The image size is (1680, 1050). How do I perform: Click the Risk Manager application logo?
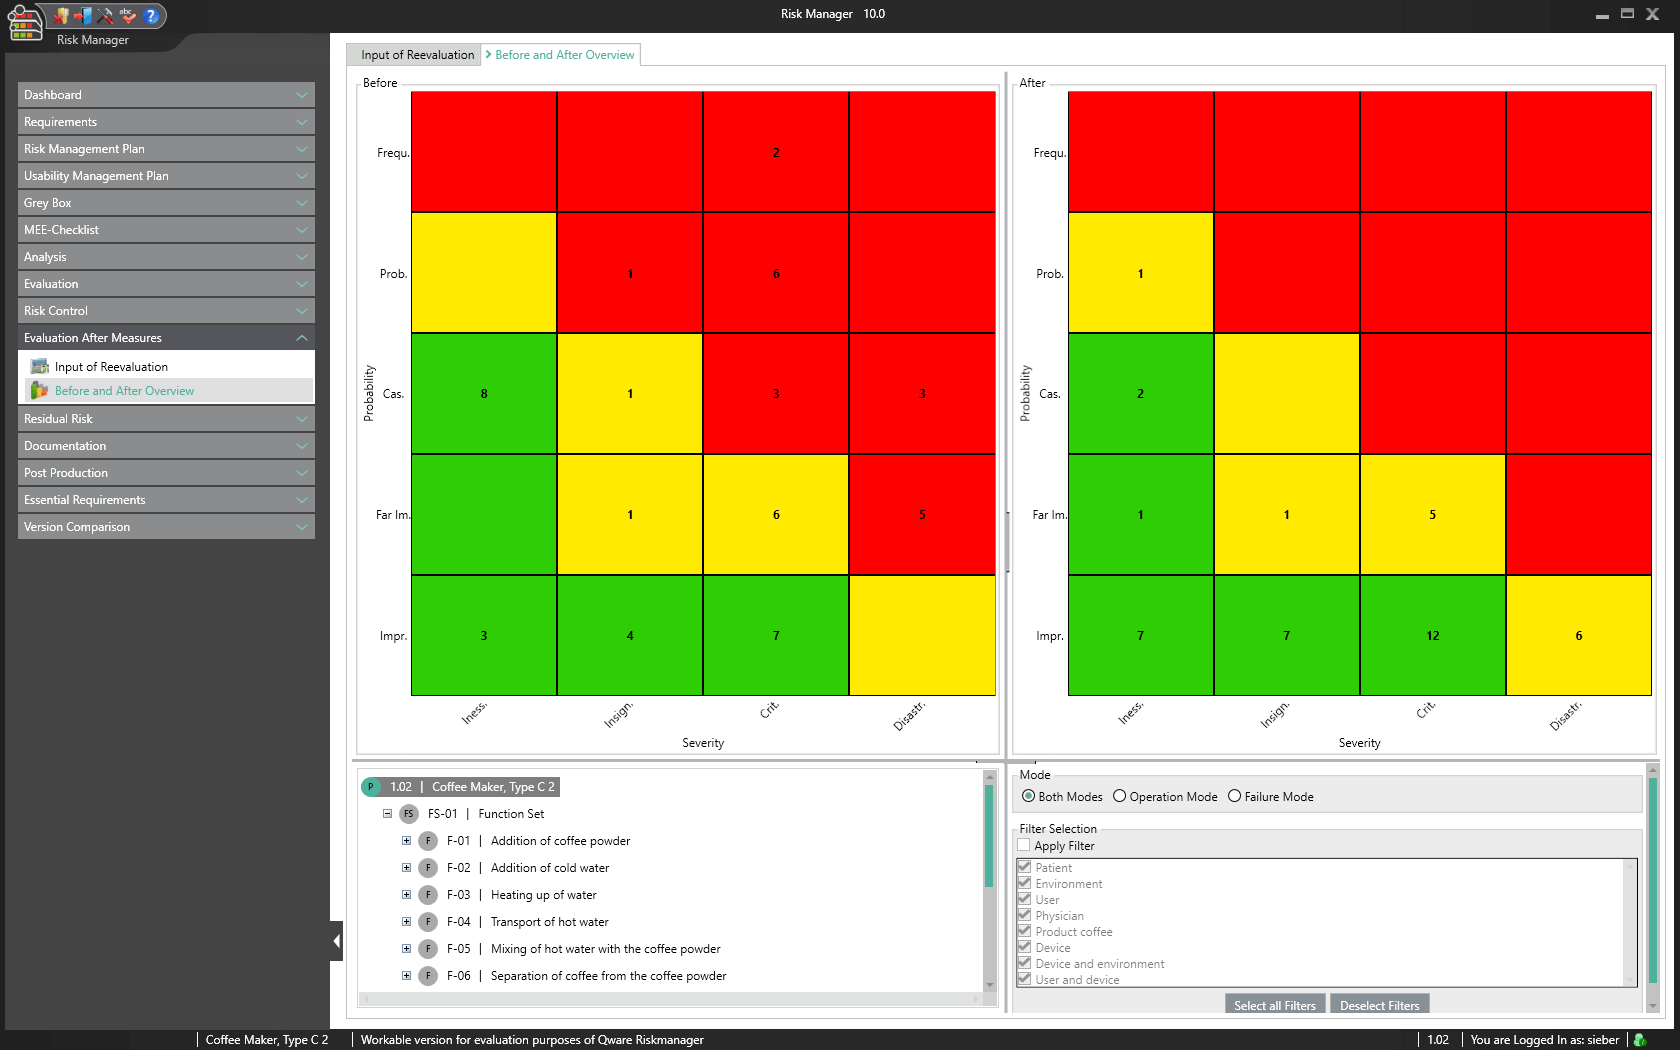pos(24,22)
